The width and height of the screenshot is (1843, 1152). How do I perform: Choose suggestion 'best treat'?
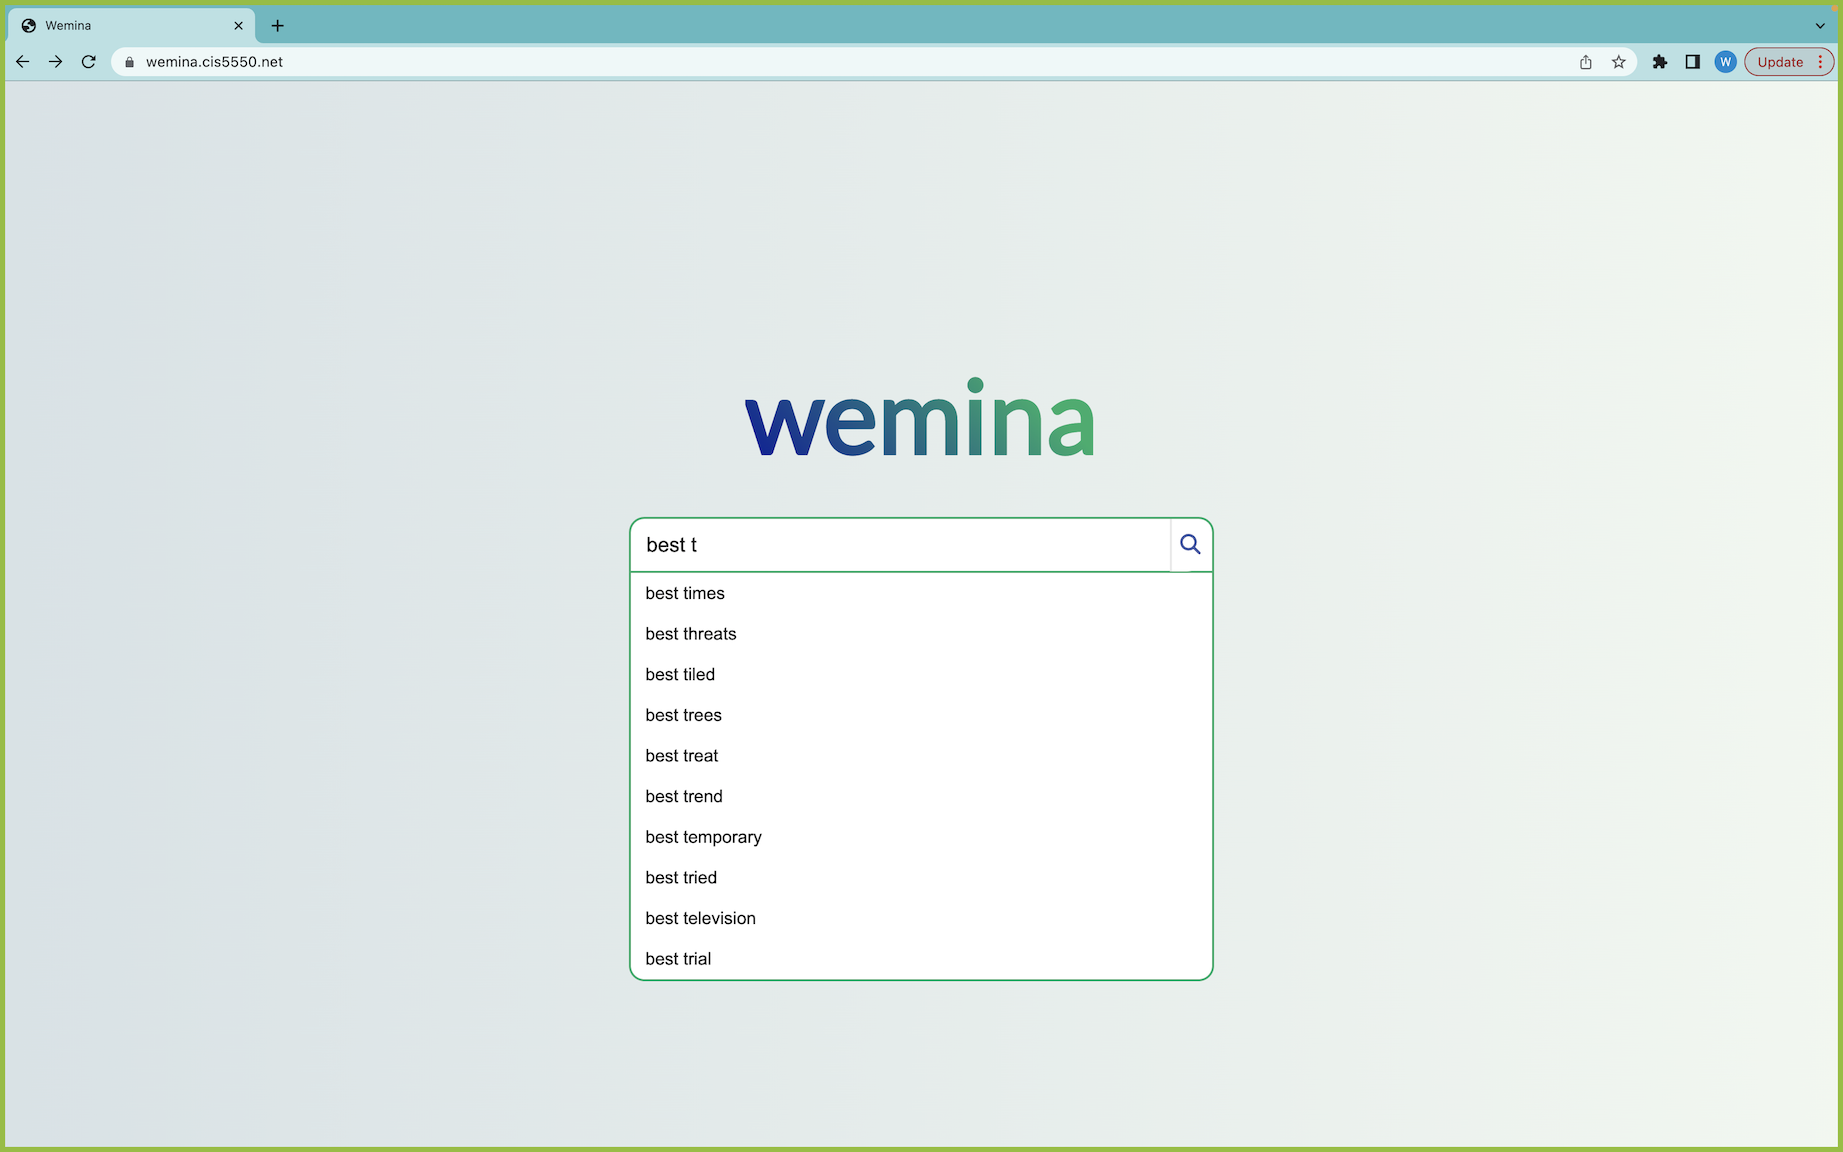(x=921, y=756)
